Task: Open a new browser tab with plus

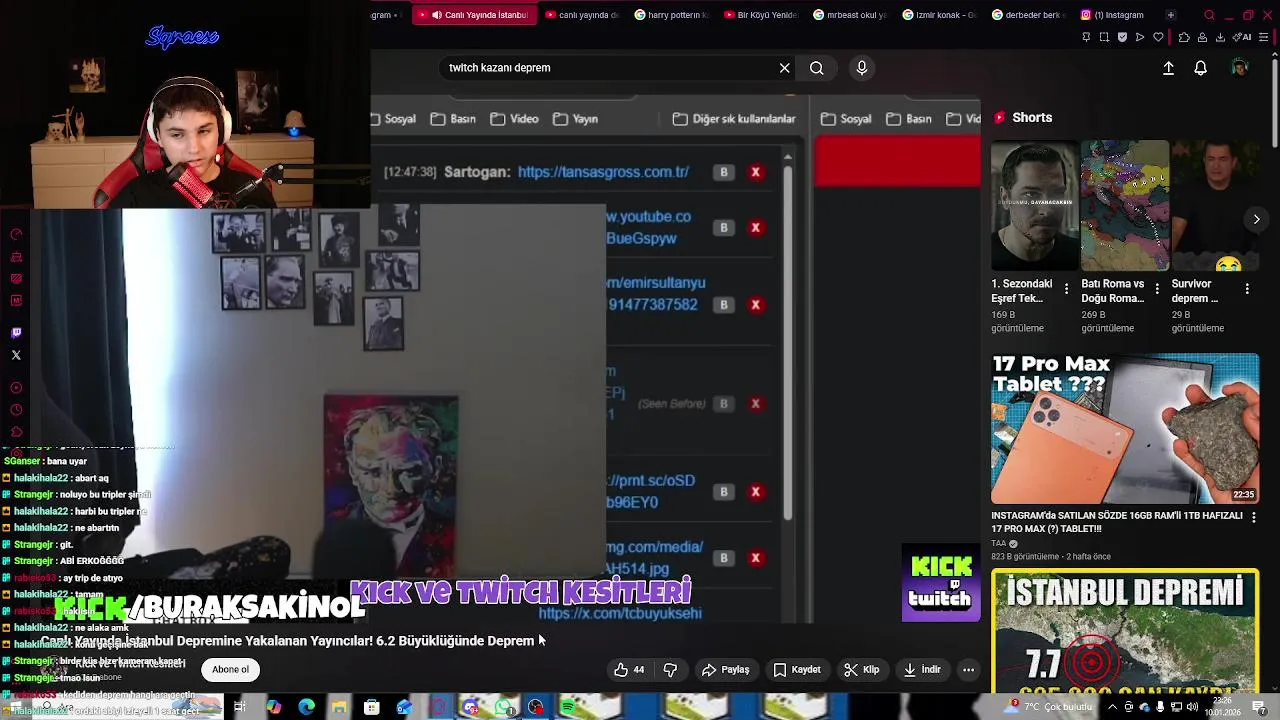Action: [1171, 15]
